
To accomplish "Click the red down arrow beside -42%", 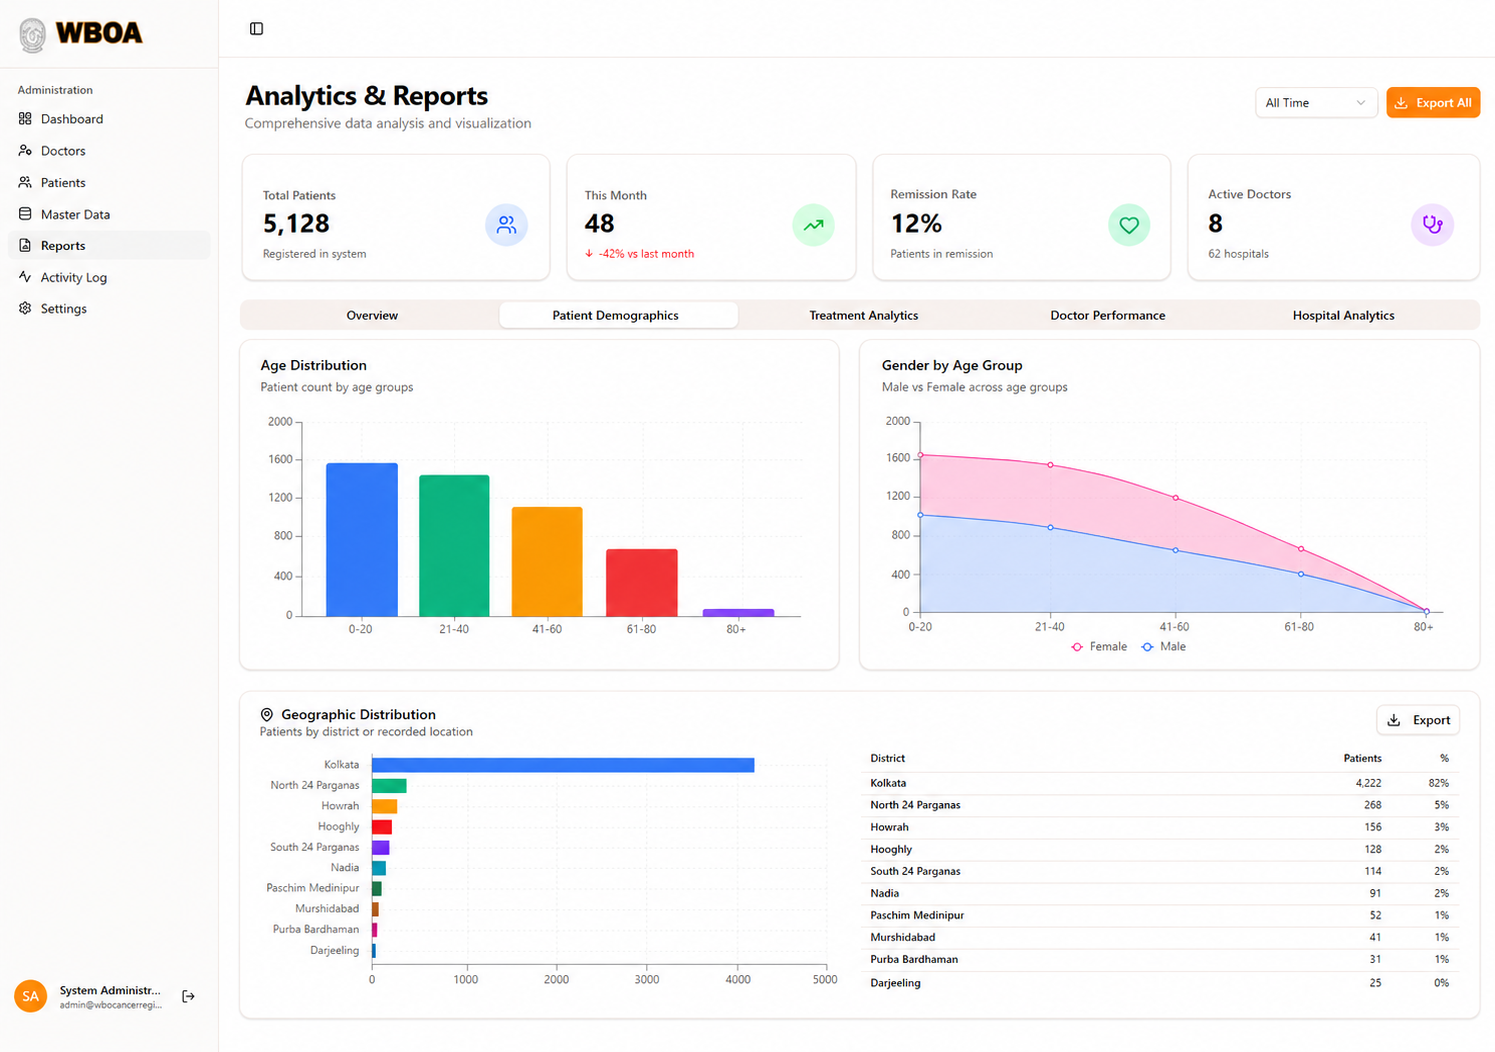I will pyautogui.click(x=589, y=254).
